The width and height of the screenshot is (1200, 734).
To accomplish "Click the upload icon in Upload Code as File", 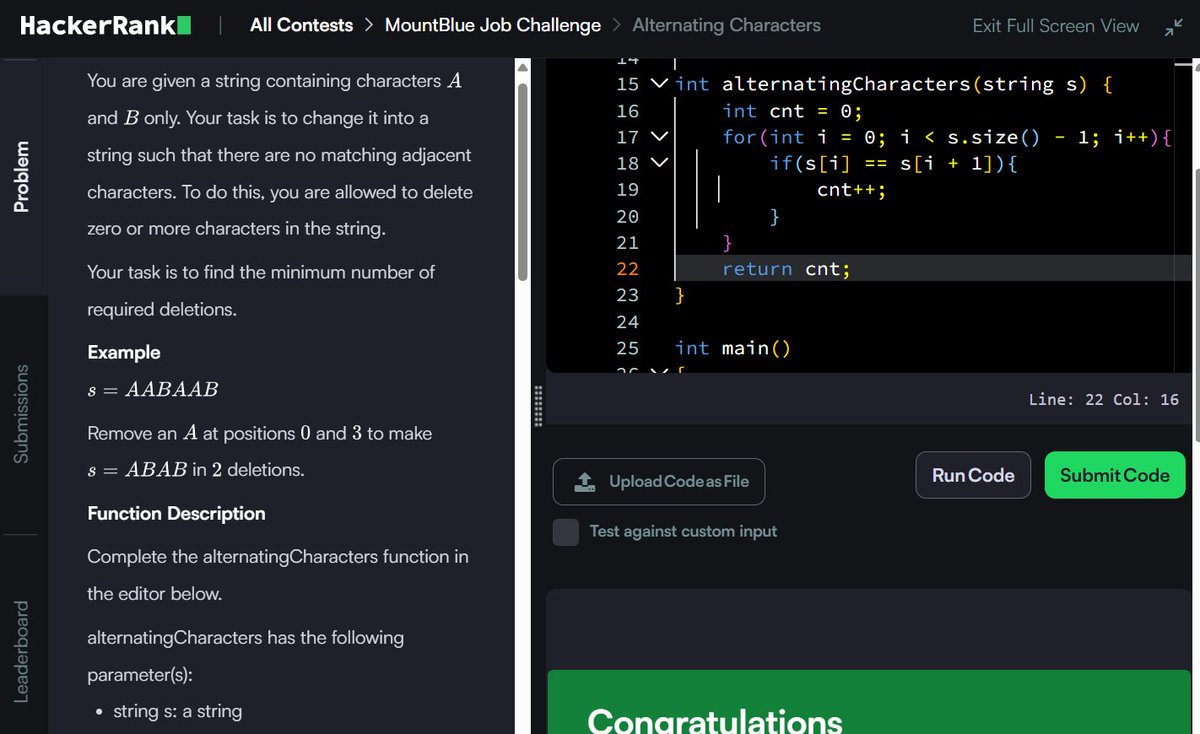I will [585, 481].
